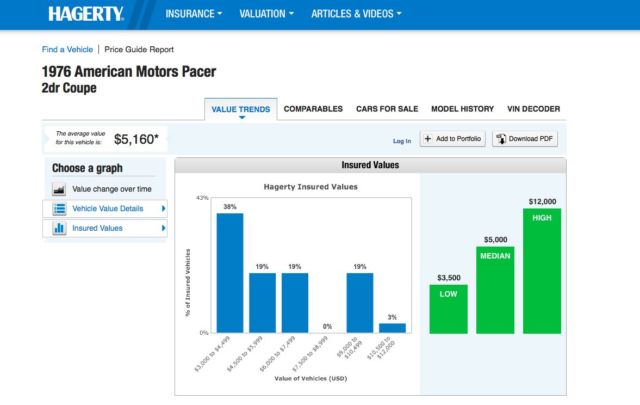The width and height of the screenshot is (640, 405).
Task: Click the 38% blue bar
Action: pos(230,273)
